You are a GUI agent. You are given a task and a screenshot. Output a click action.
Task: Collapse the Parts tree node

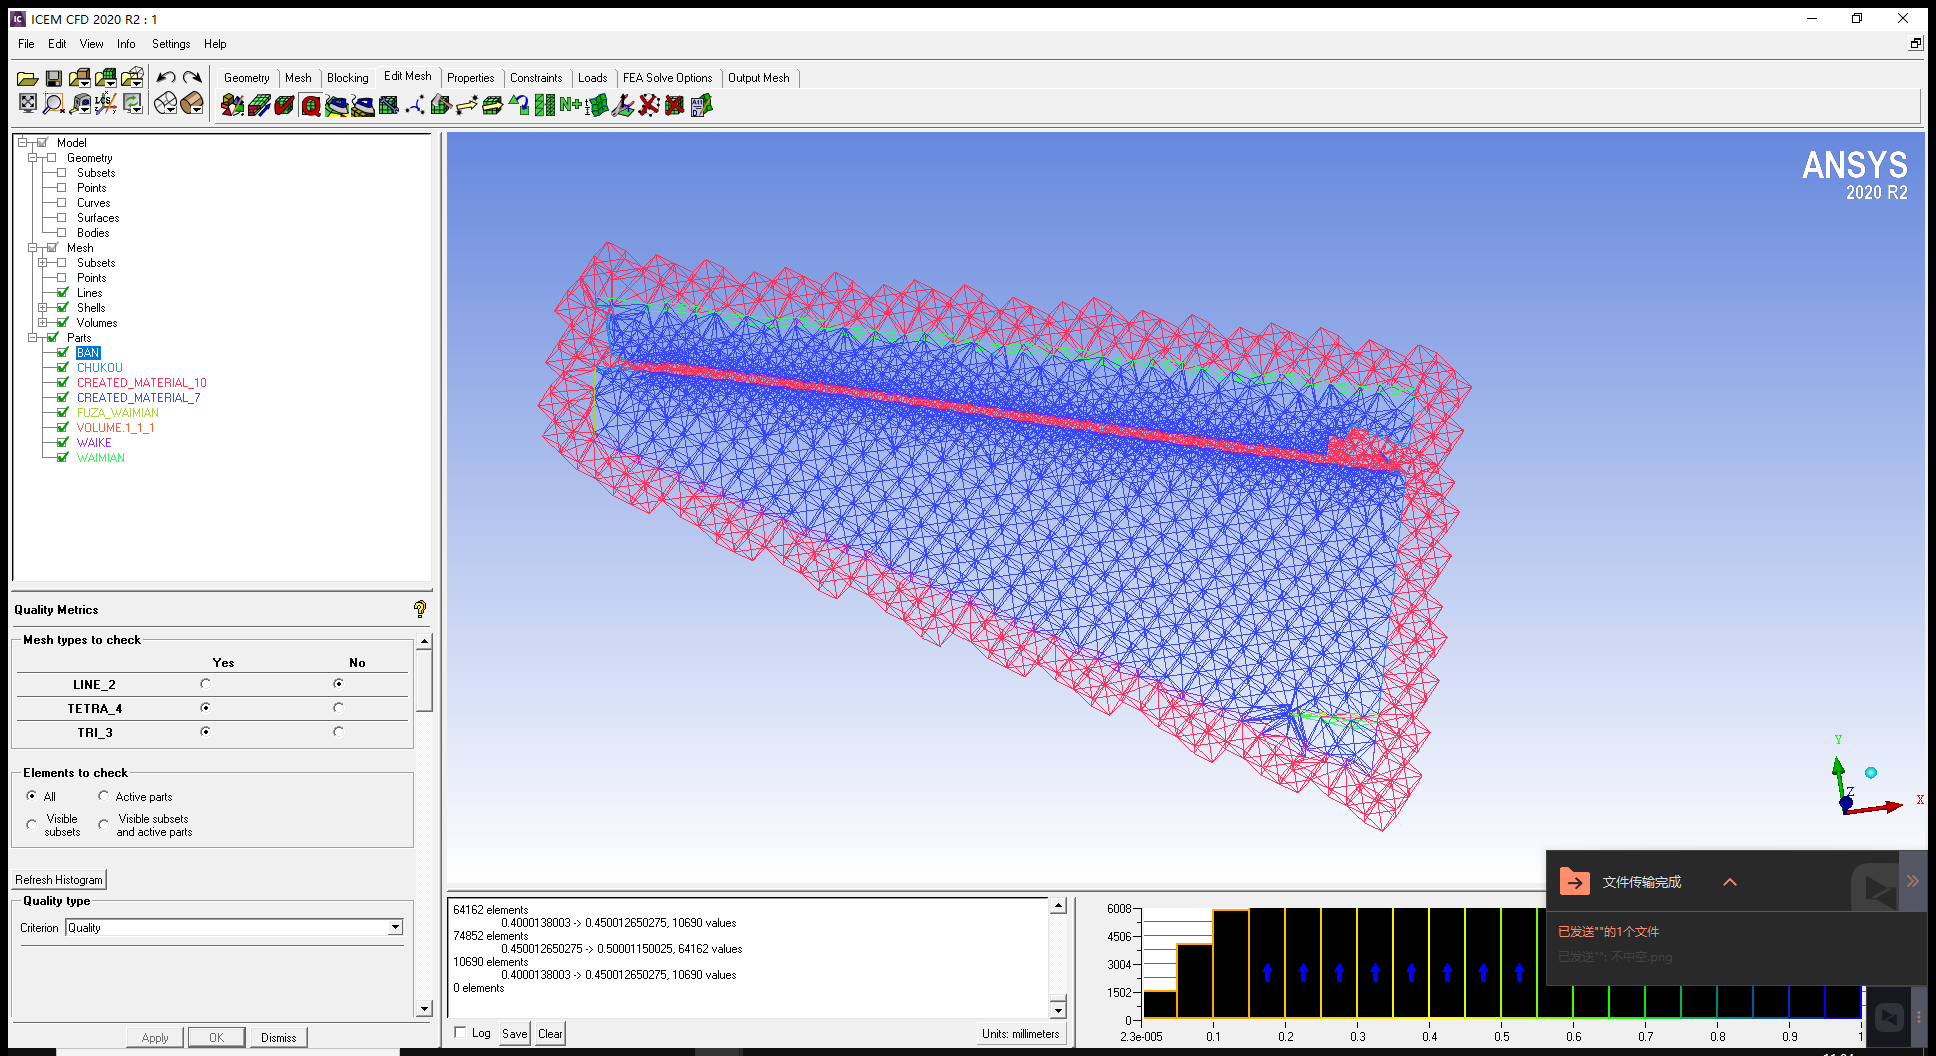pyautogui.click(x=32, y=338)
